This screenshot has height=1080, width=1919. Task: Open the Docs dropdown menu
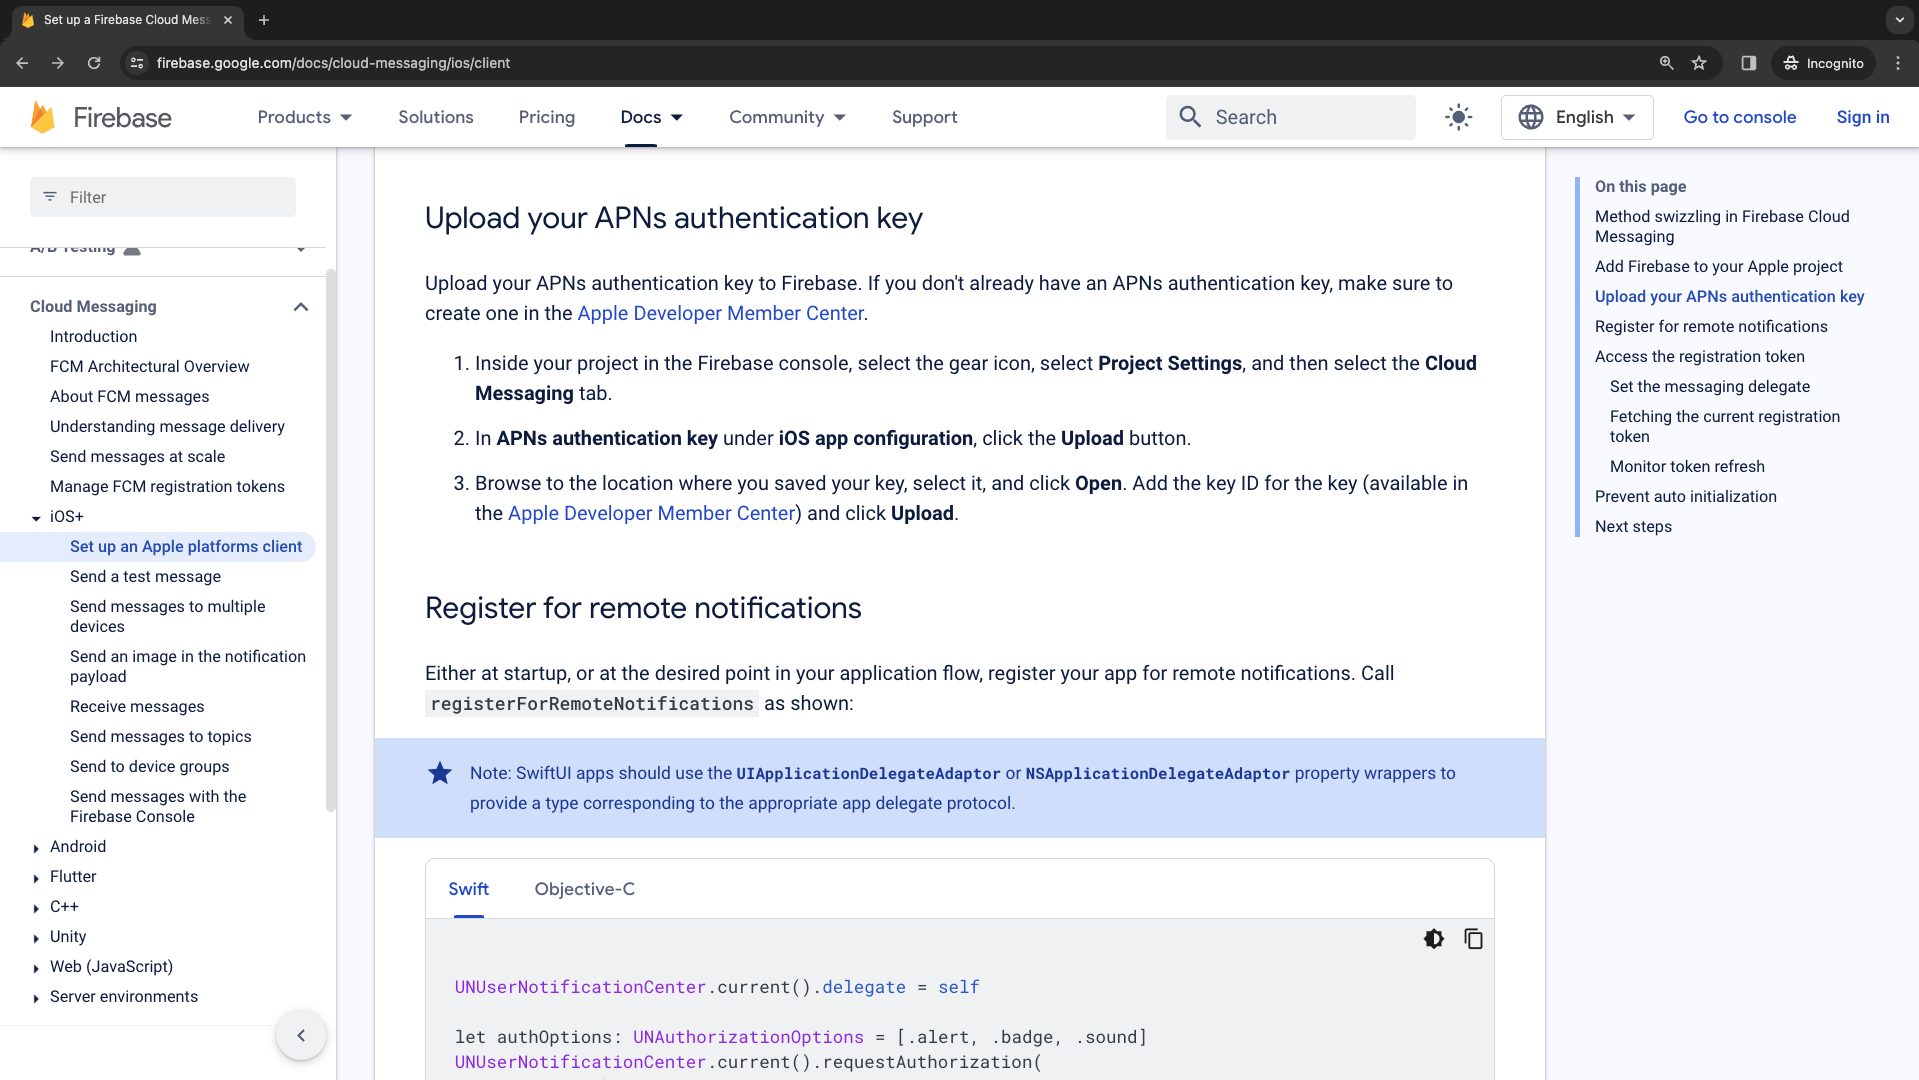652,117
